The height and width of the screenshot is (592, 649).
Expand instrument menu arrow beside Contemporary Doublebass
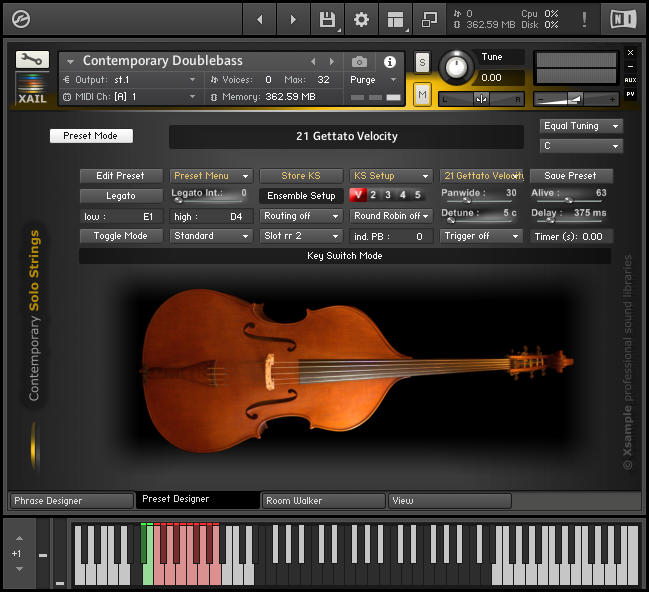click(x=71, y=62)
